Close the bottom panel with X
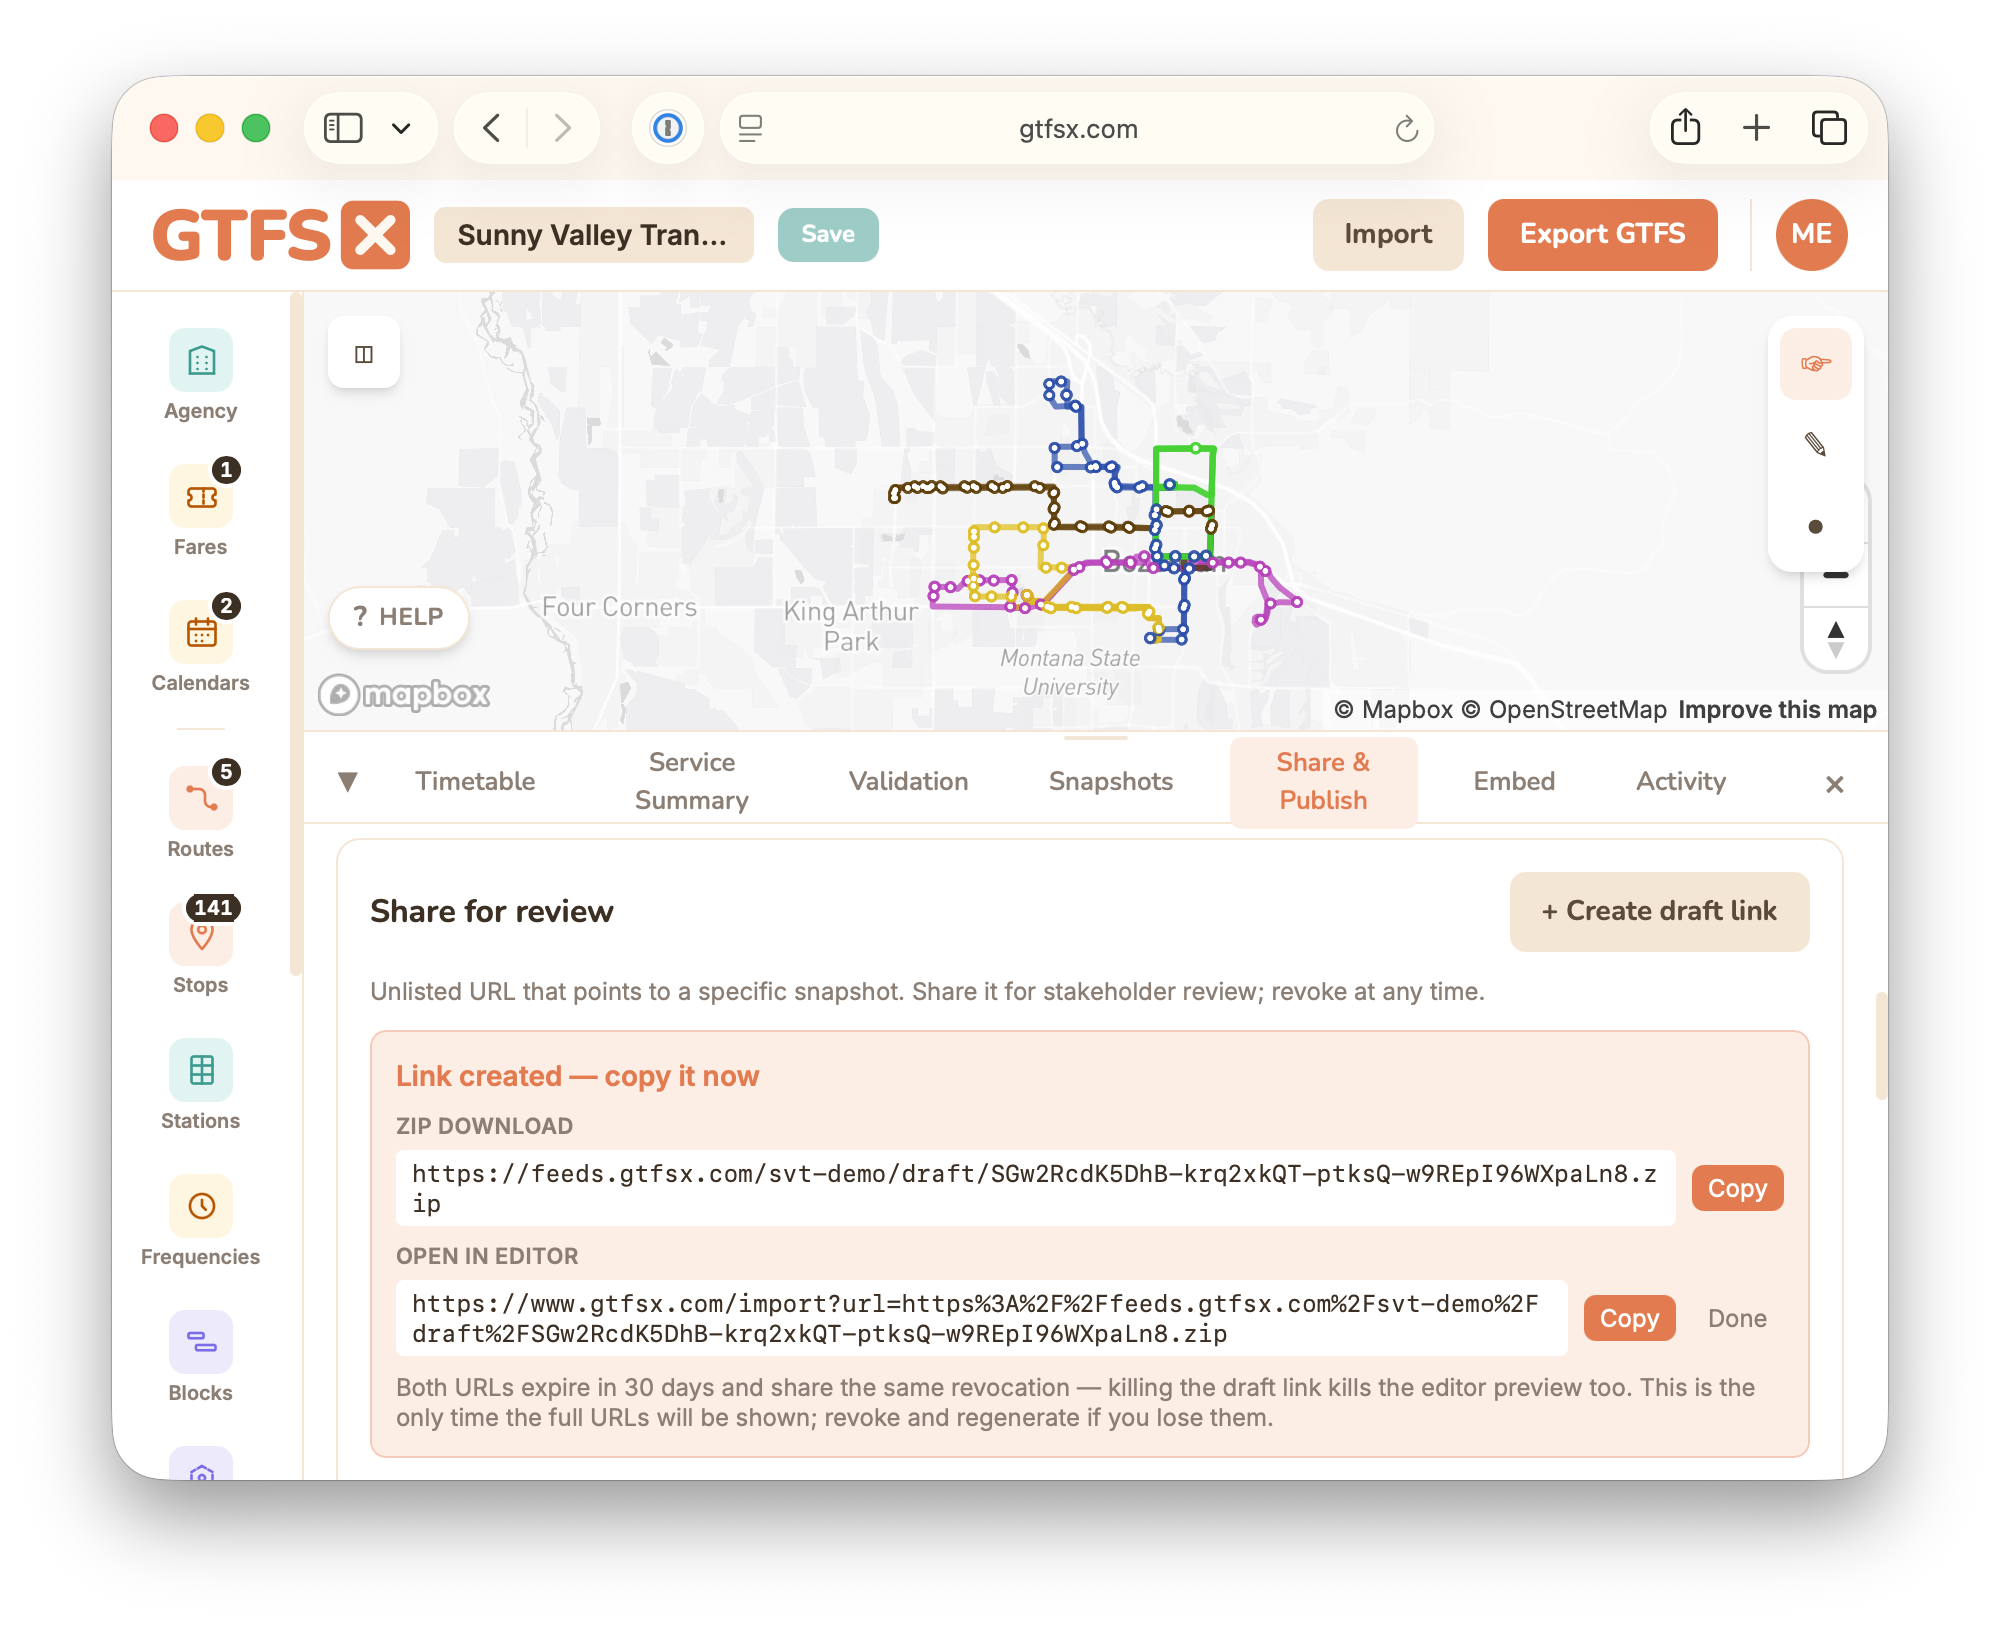Viewport: 2000px width, 1628px height. click(1834, 785)
